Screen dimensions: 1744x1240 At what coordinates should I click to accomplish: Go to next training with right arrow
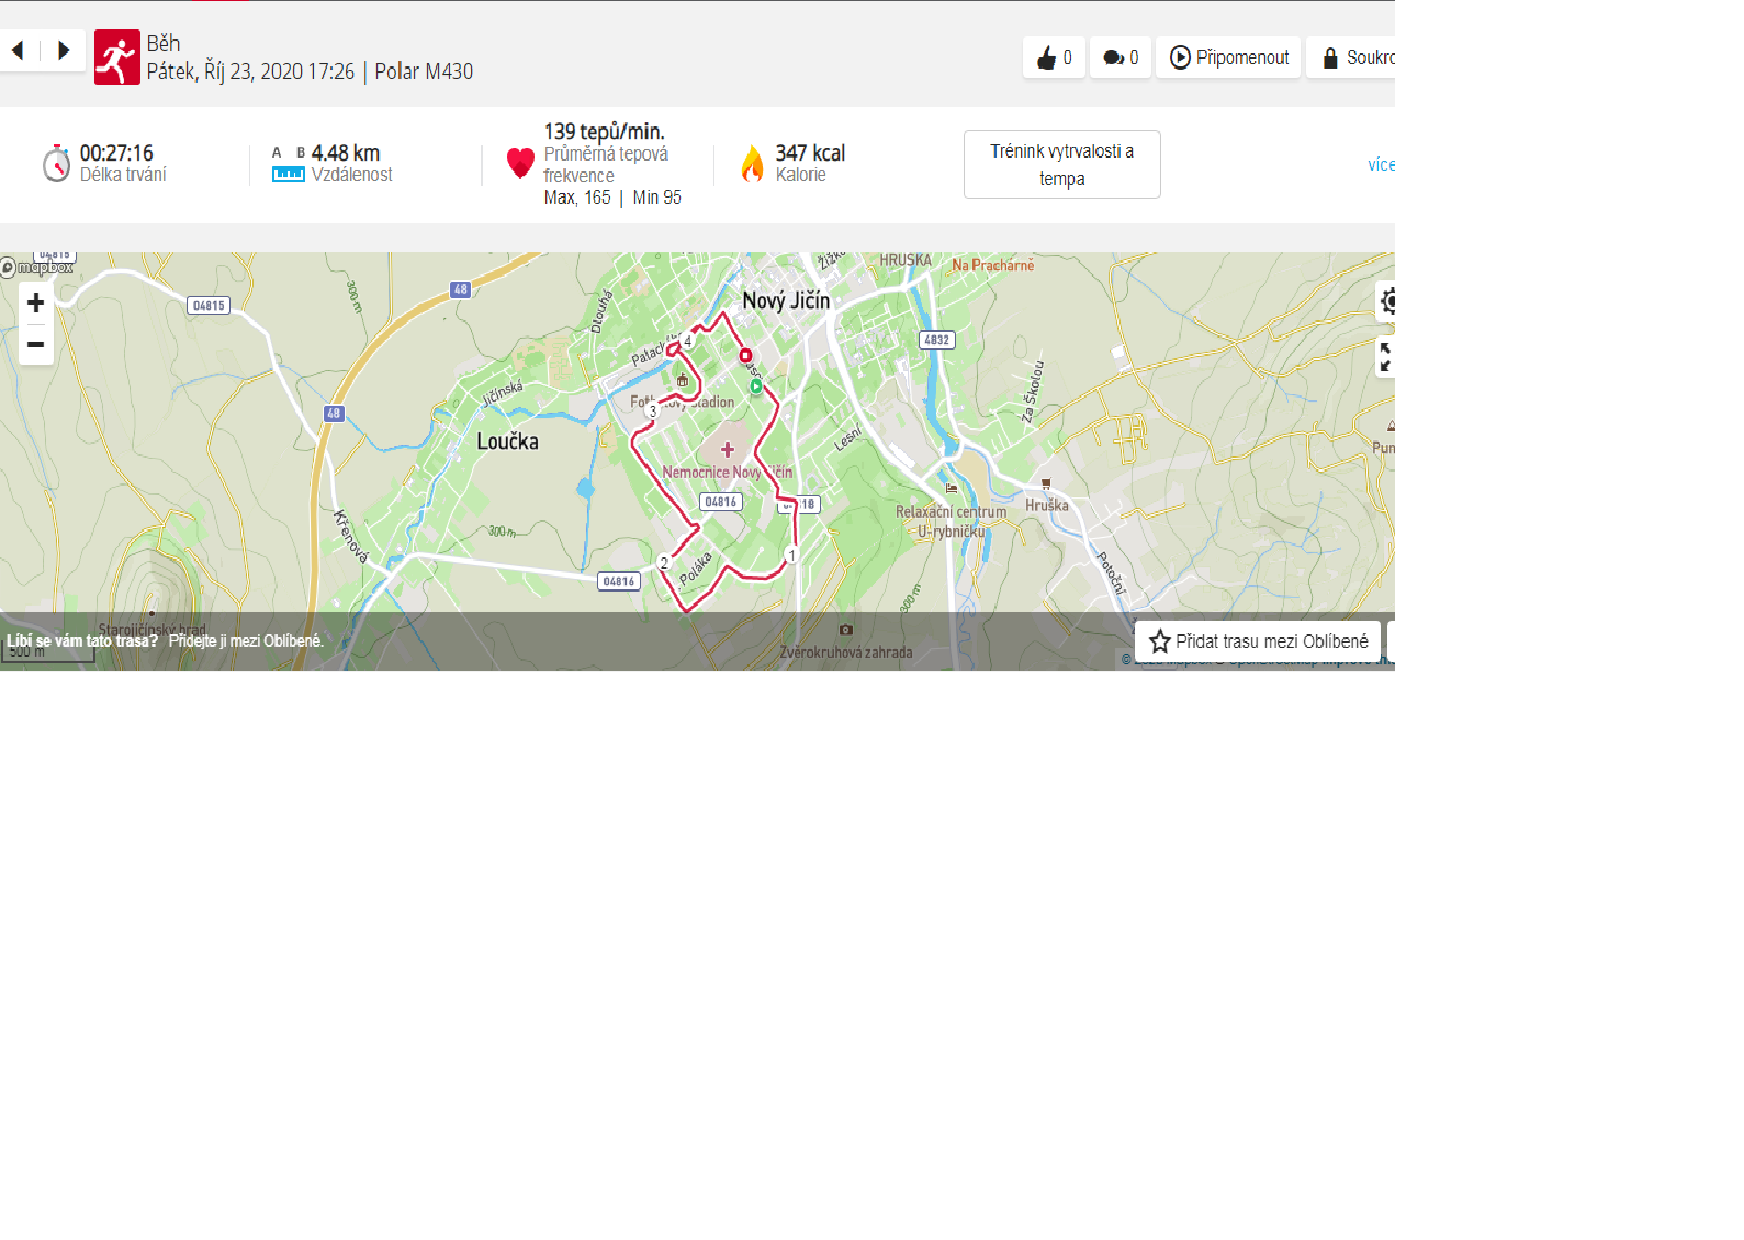(63, 50)
